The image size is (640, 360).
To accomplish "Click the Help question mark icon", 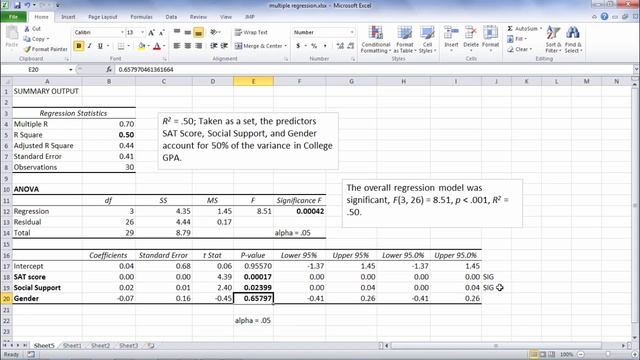I will coord(604,17).
